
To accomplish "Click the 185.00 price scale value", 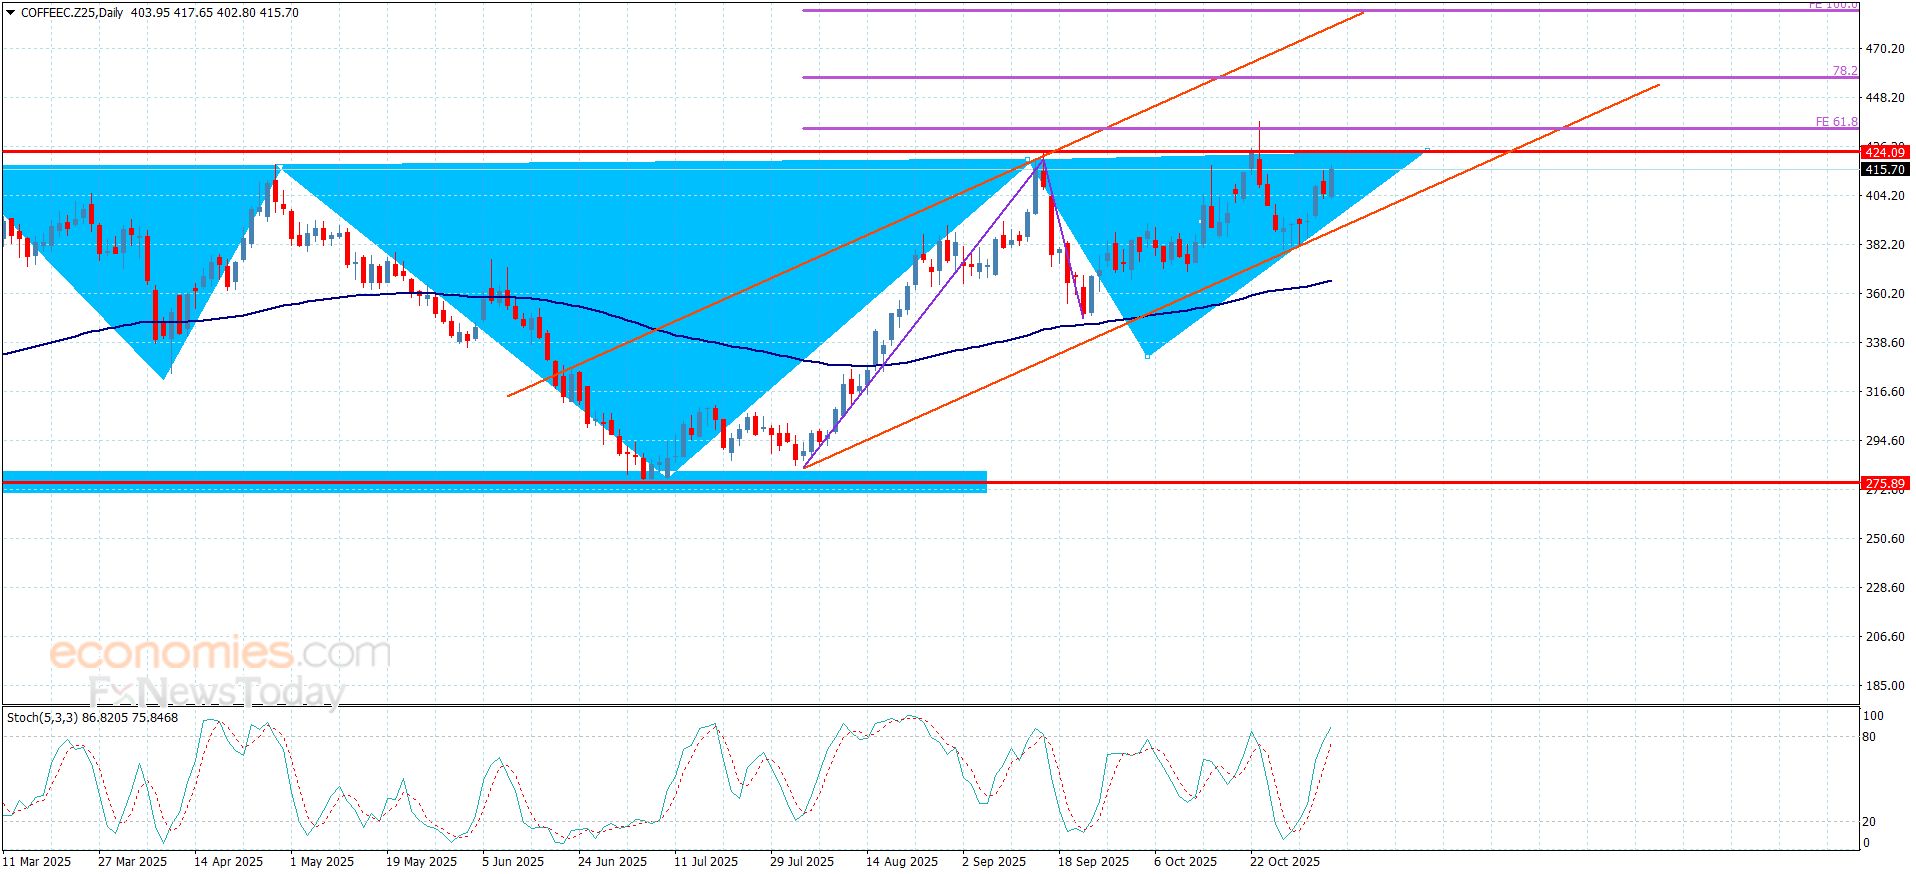I will 1884,686.
